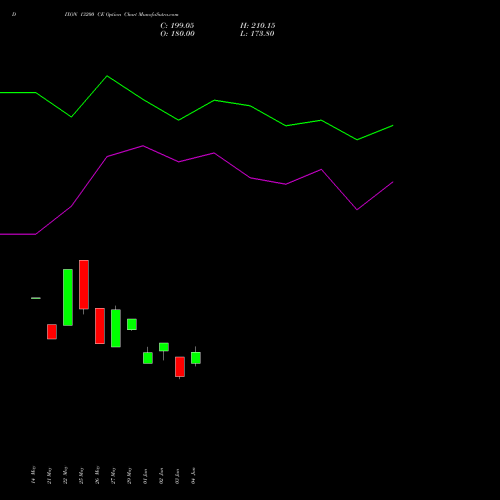The width and height of the screenshot is (500, 500).
Task: Select the tall green candlestick for 22 May
Action: pos(68,297)
